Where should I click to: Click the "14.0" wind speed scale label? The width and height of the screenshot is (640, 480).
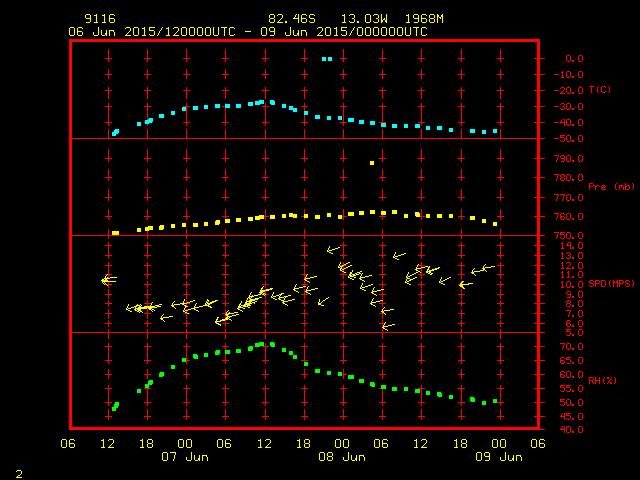pos(571,246)
